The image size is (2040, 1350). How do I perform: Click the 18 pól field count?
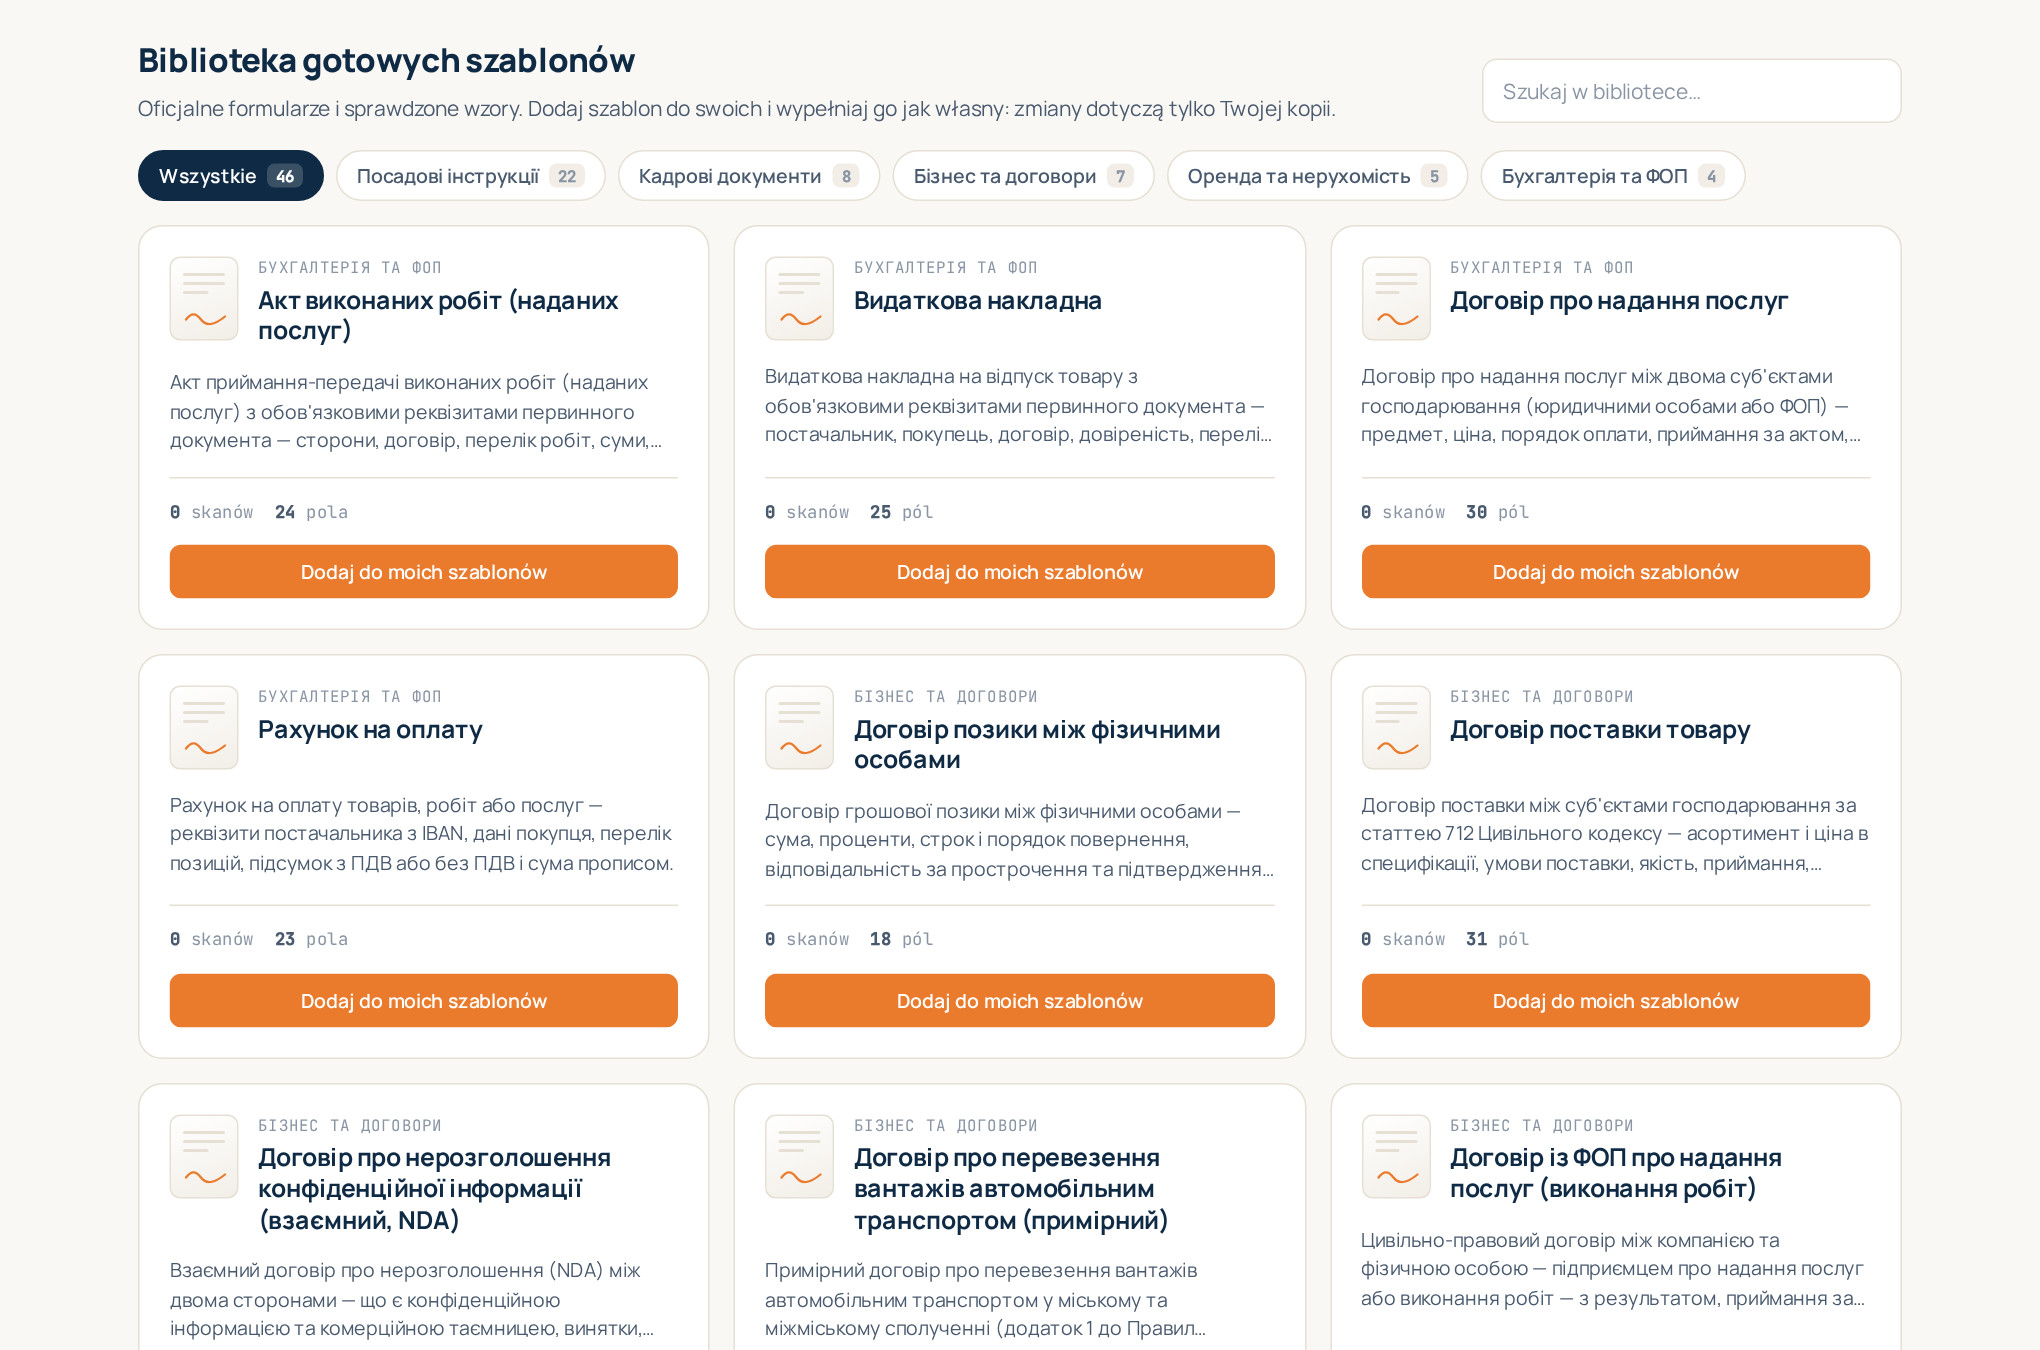click(x=901, y=939)
